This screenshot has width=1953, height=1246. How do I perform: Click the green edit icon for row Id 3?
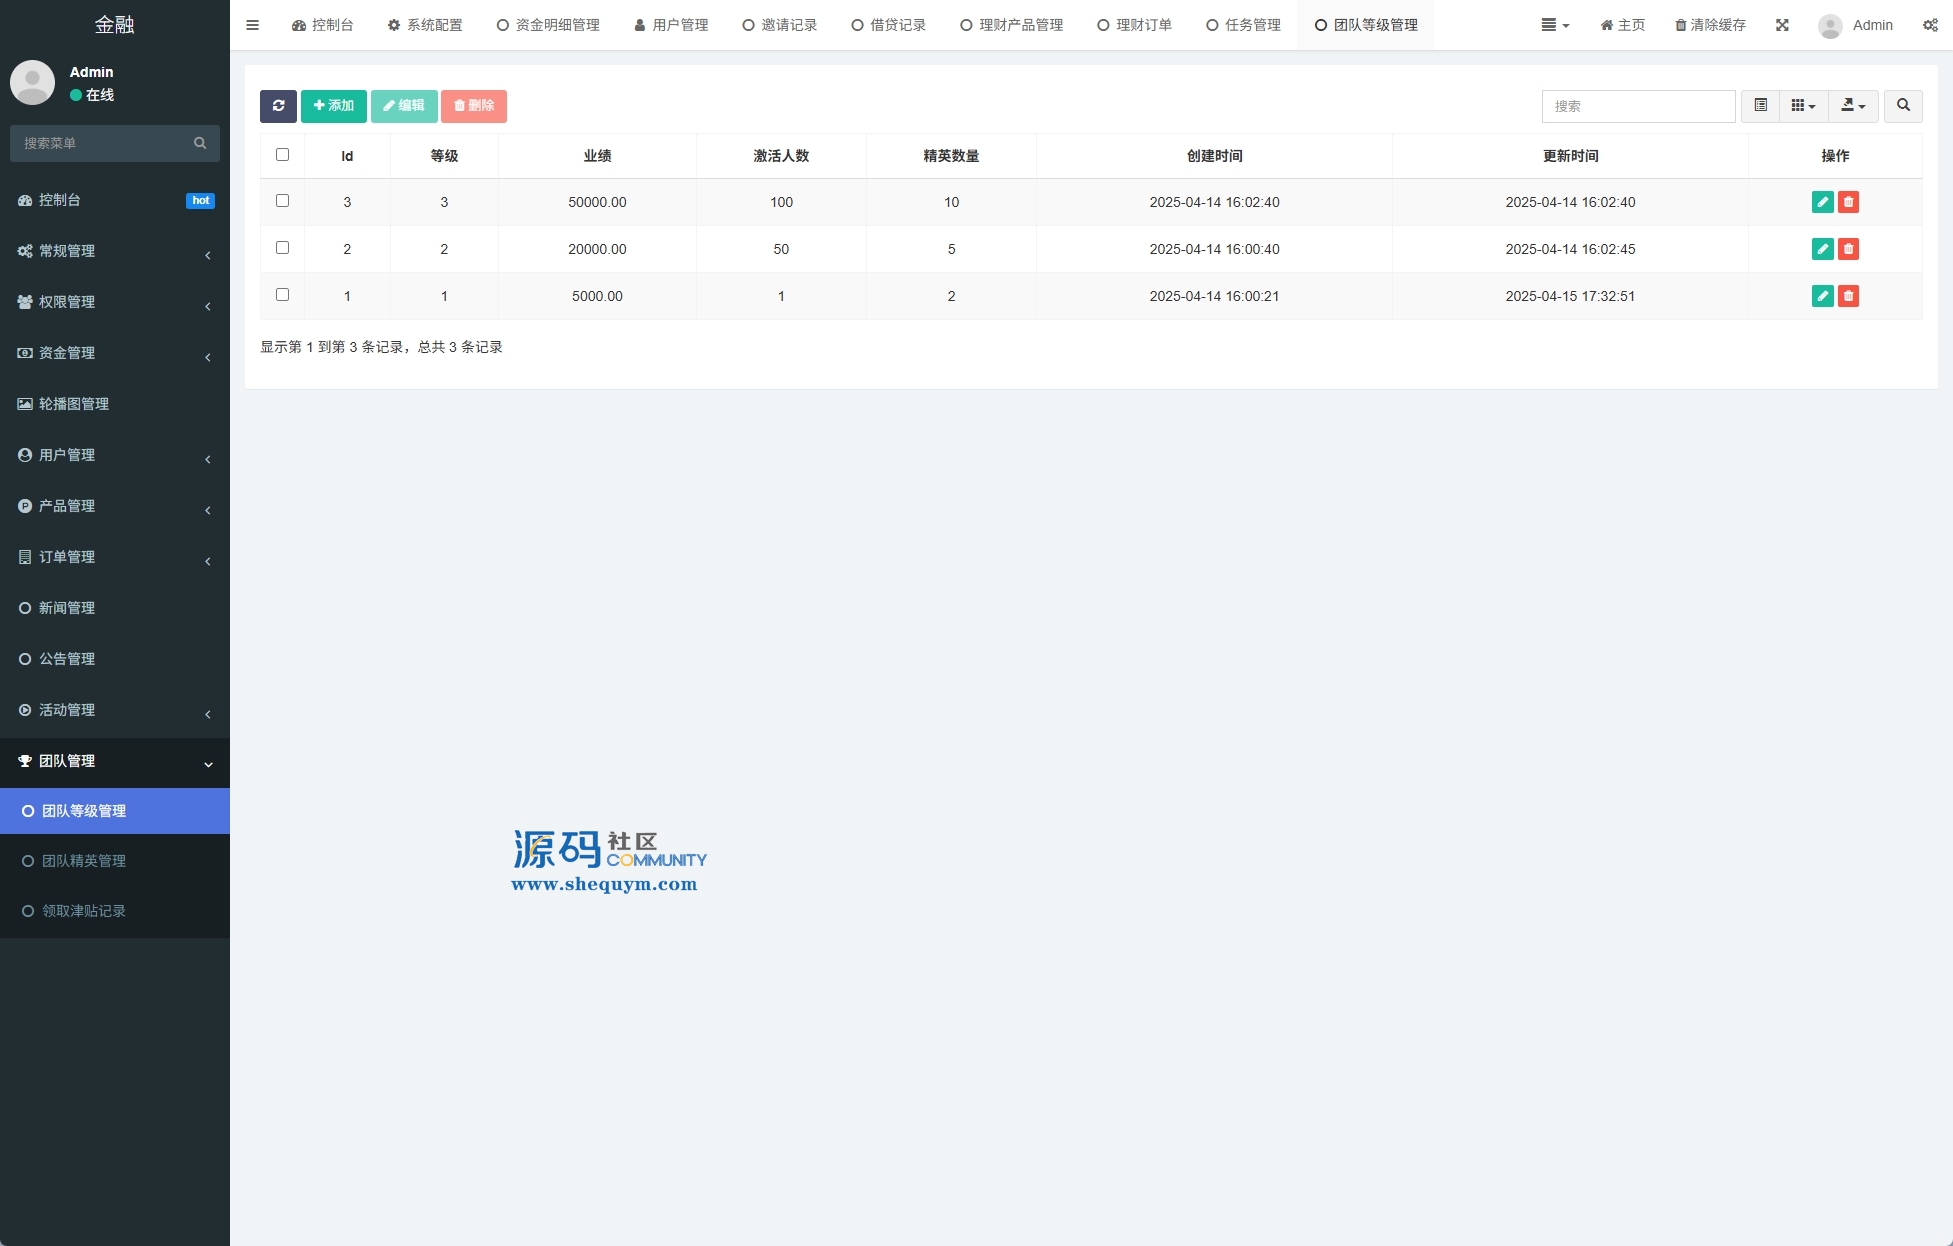click(1822, 202)
